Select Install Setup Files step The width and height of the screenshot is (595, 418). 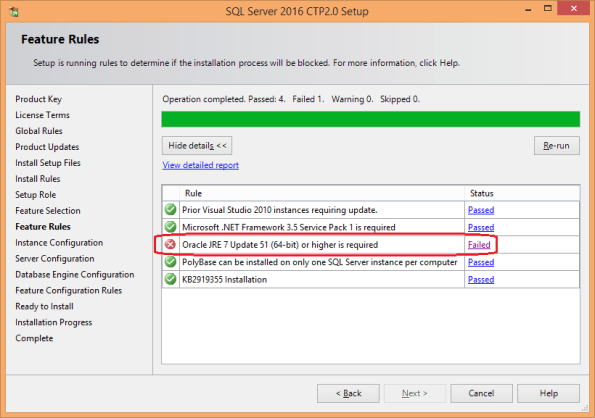[x=48, y=163]
